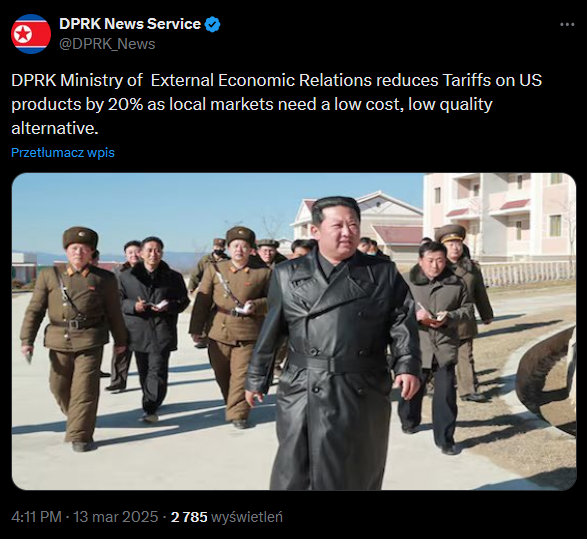Open the 2 785 views count
Screen dimensions: 587x539
pyautogui.click(x=189, y=517)
